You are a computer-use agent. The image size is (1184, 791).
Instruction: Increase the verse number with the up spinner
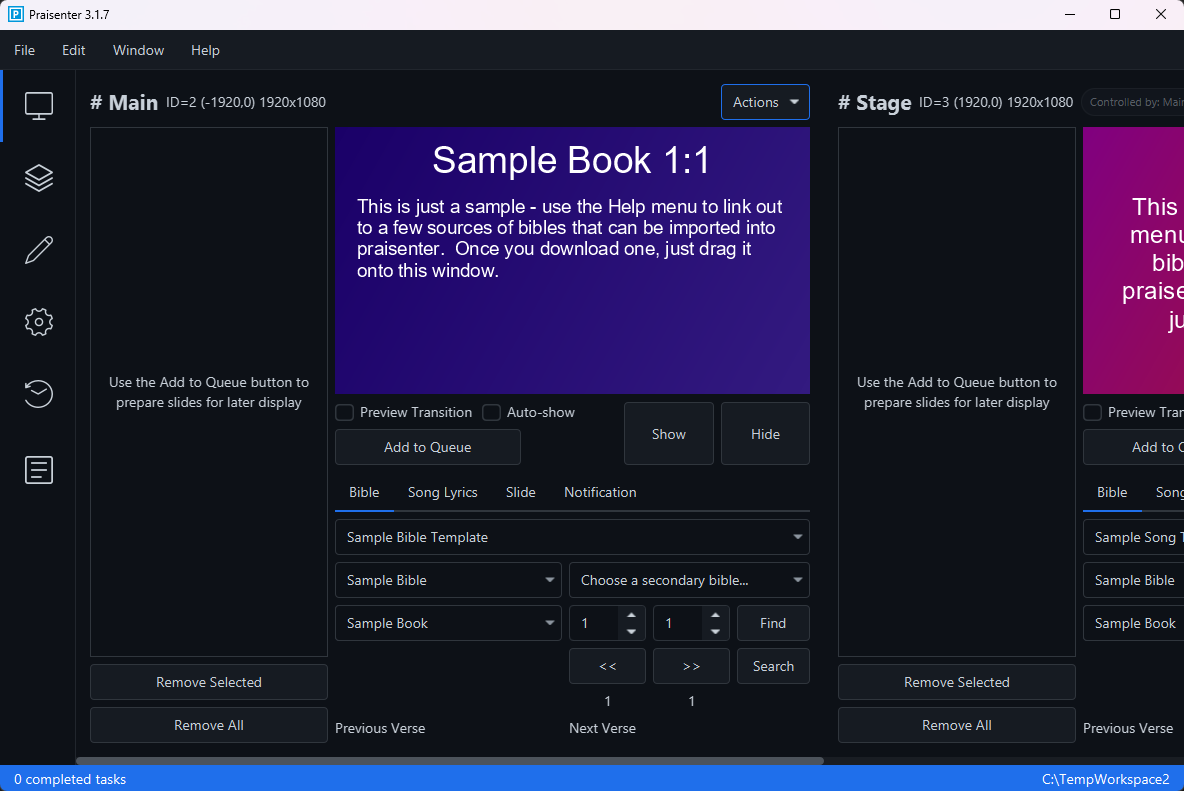pos(715,616)
